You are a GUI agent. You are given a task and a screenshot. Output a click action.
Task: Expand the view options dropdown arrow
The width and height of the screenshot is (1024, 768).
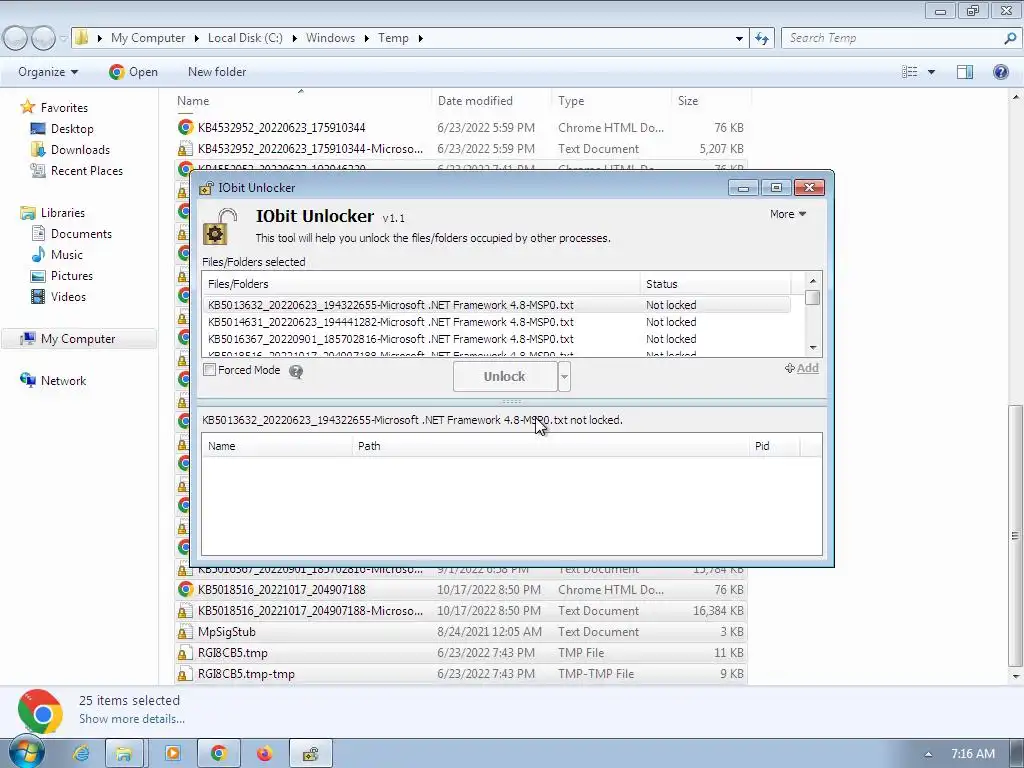click(931, 72)
